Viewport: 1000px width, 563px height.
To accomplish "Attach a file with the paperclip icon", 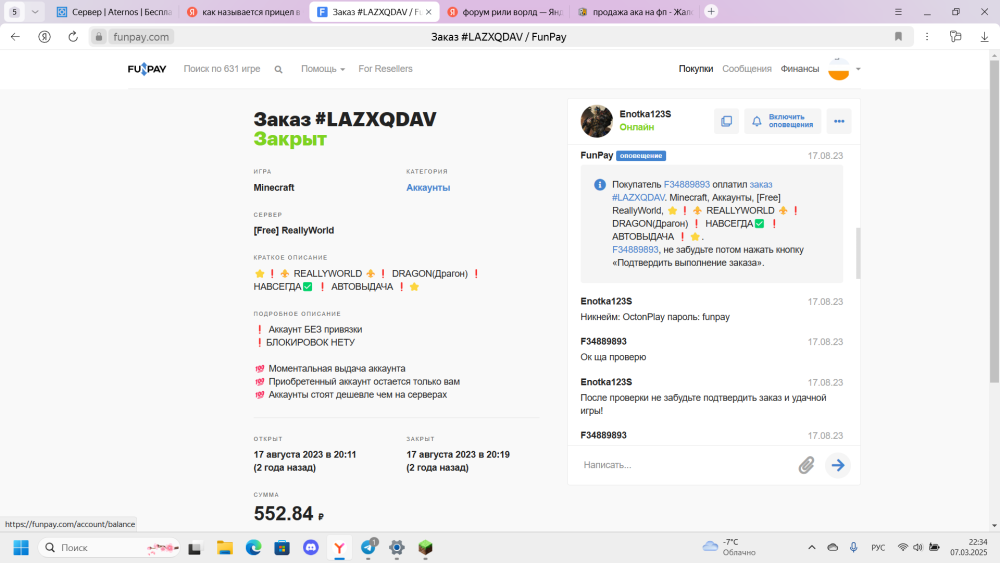I will coord(806,465).
